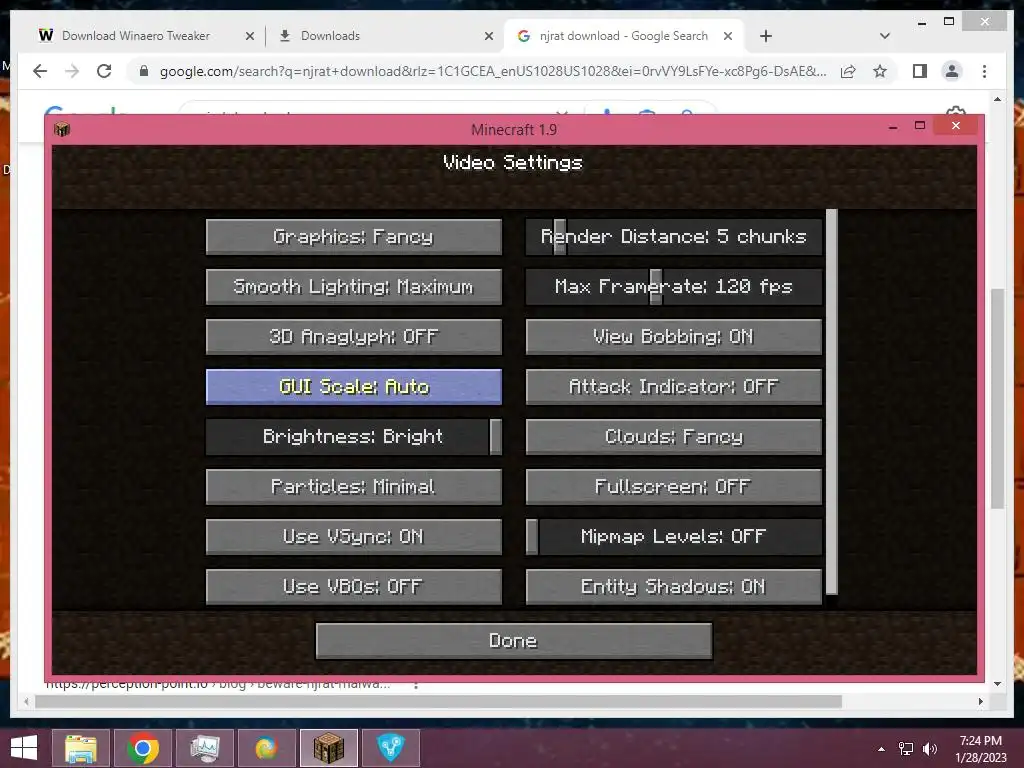This screenshot has height=768, width=1024.
Task: Select Minecraft crafting table taskbar icon
Action: (x=328, y=748)
